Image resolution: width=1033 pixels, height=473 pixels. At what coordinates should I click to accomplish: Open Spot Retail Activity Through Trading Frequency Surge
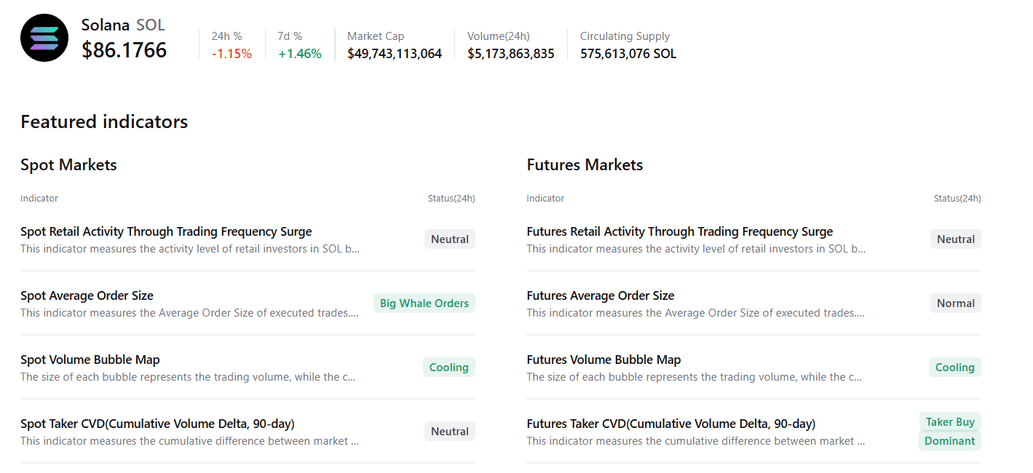click(x=166, y=232)
